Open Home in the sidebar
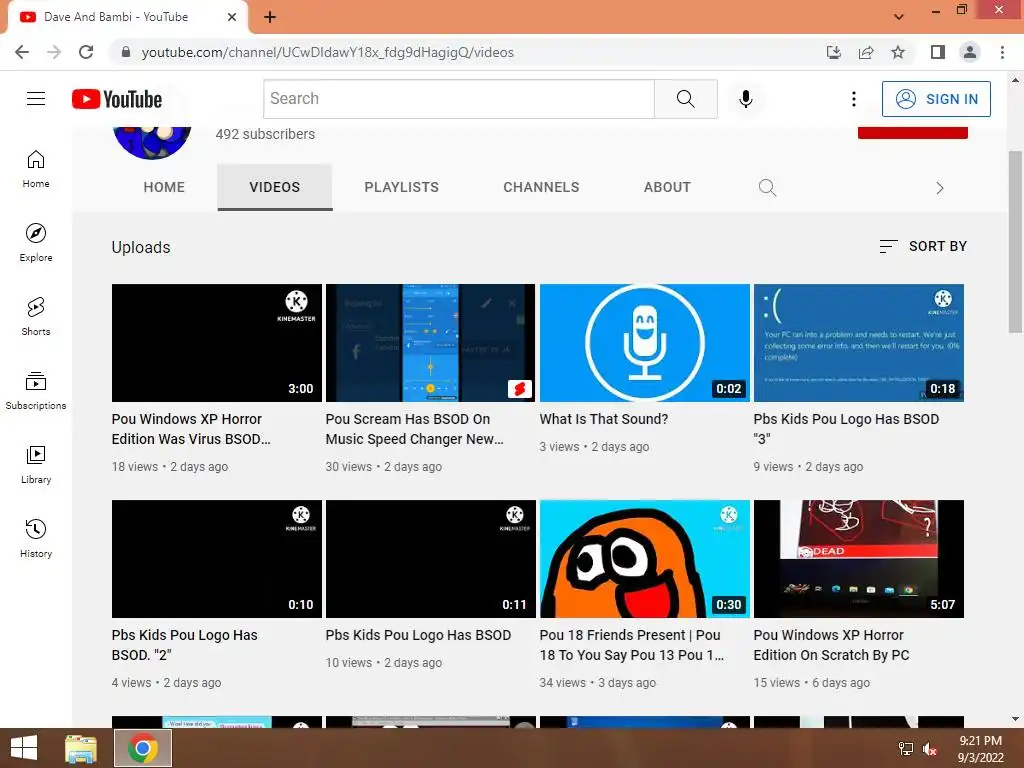 (x=36, y=168)
